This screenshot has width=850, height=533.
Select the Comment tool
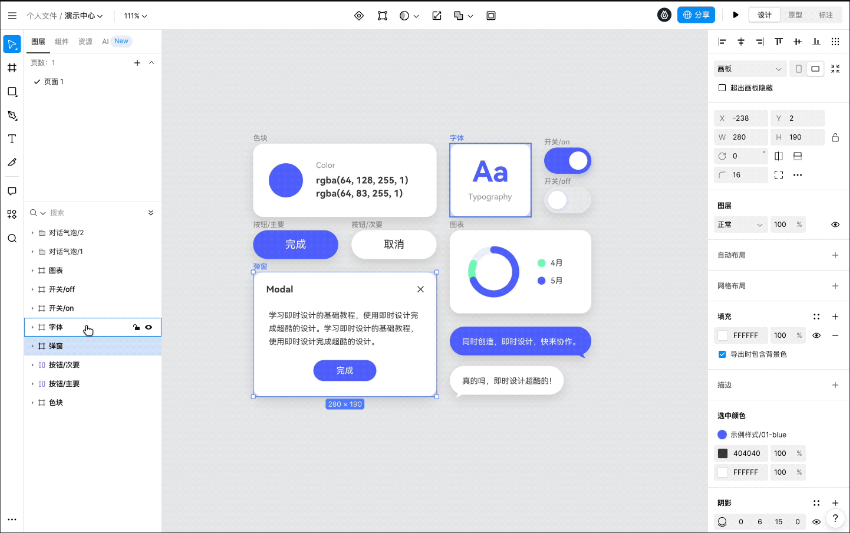click(x=12, y=191)
